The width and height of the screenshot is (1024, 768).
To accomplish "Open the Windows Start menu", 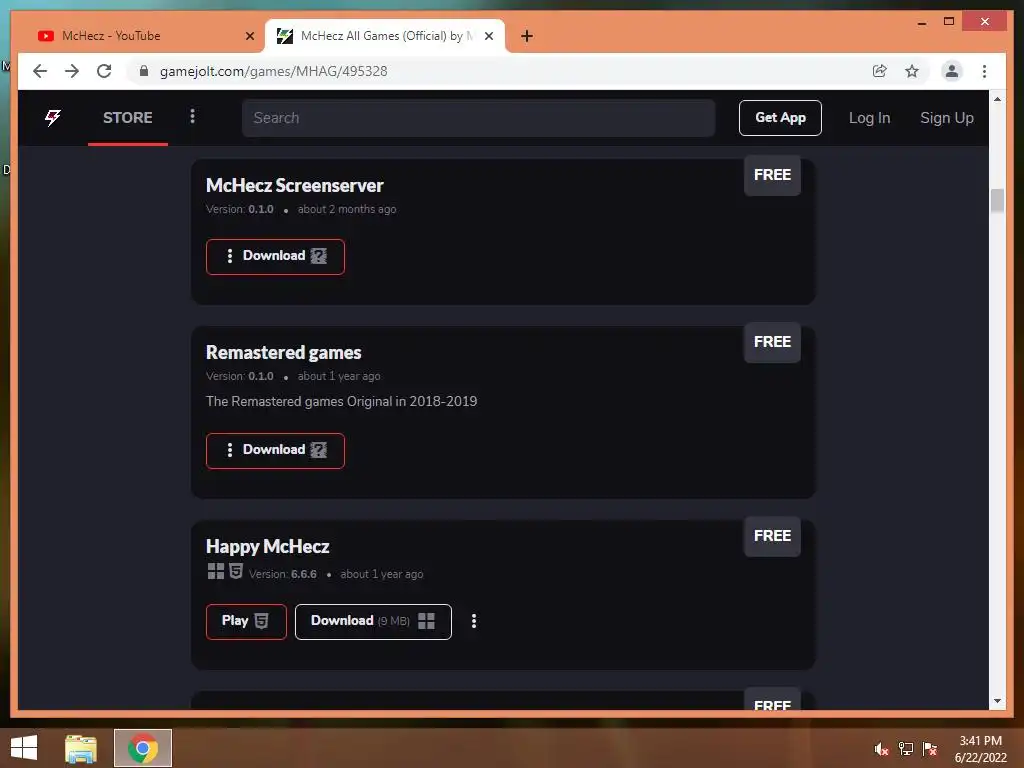I will 24,748.
